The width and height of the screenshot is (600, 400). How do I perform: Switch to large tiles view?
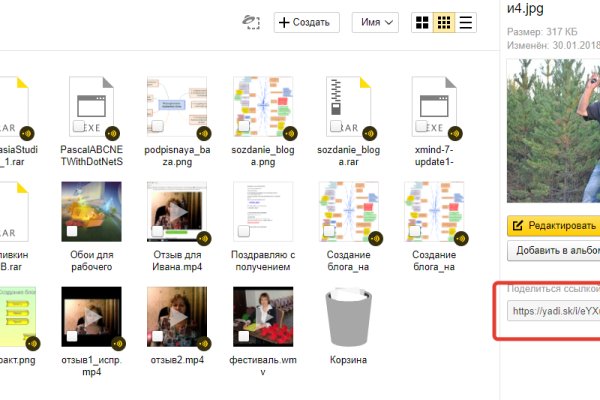coord(422,22)
